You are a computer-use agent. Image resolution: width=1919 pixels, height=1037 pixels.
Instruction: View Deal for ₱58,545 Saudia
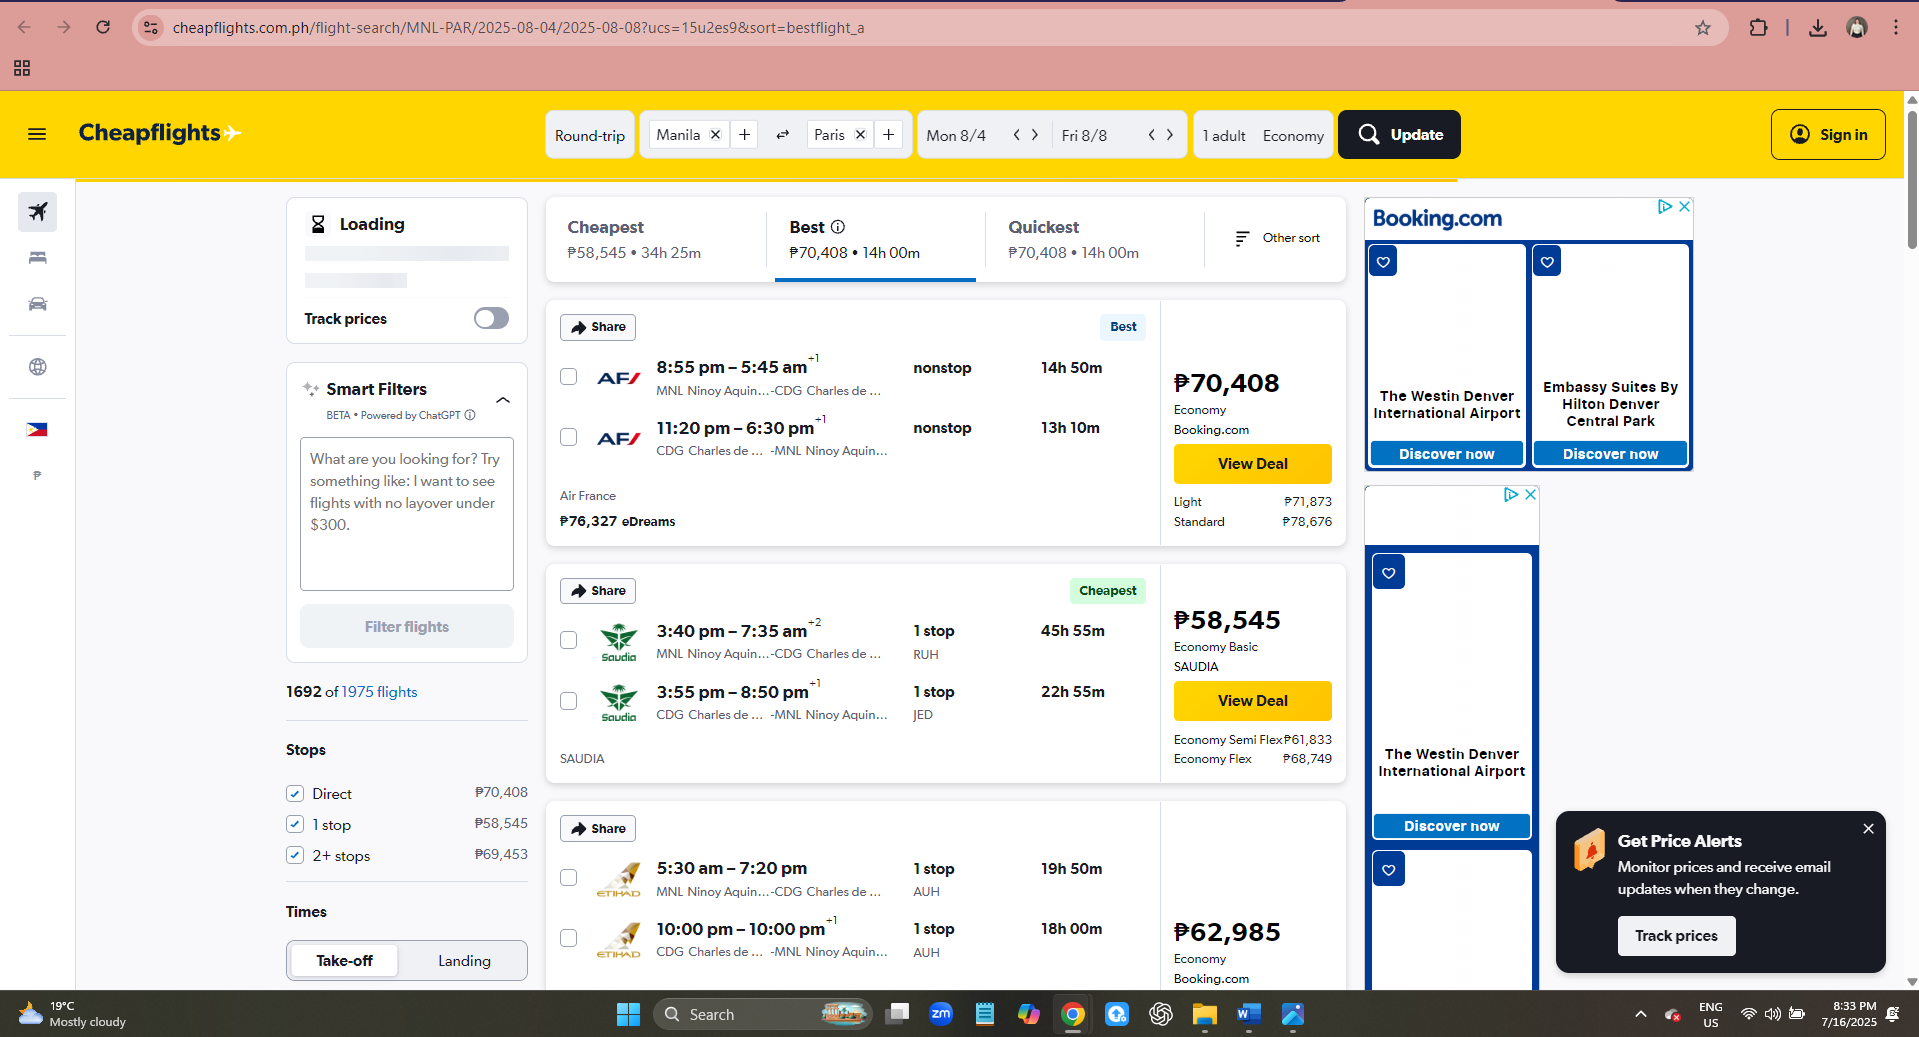(x=1252, y=701)
